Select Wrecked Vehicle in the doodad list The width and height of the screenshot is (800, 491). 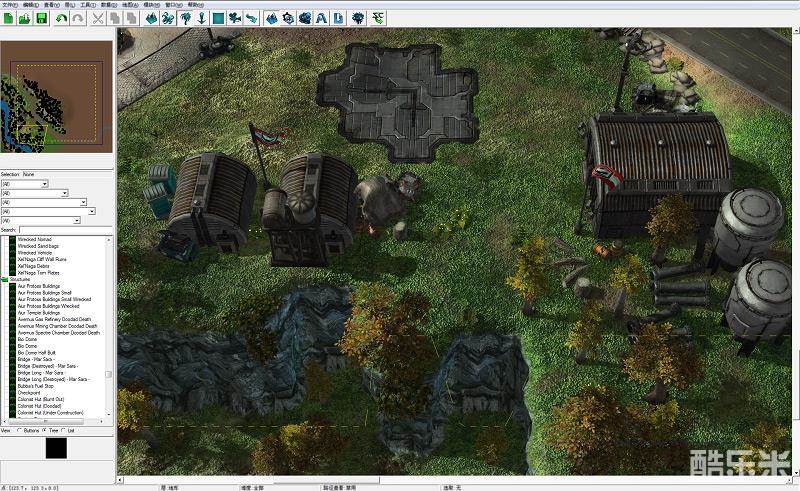pos(34,253)
